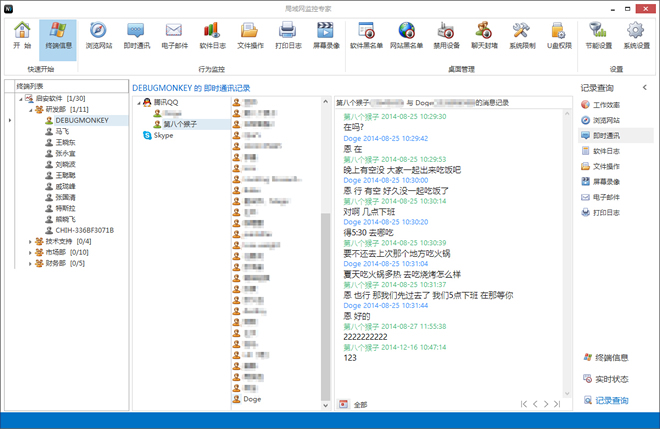This screenshot has height=429, width=660.
Task: Open 电子邮件 email monitoring
Action: tap(173, 35)
